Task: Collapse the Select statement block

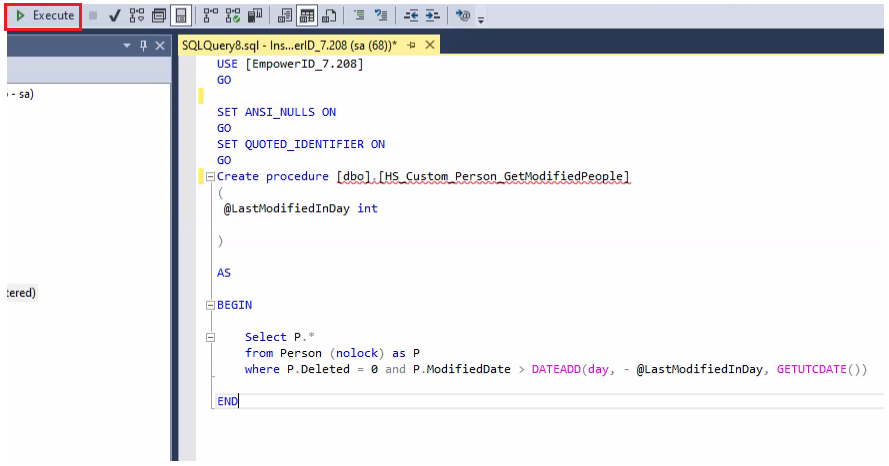Action: (210, 338)
